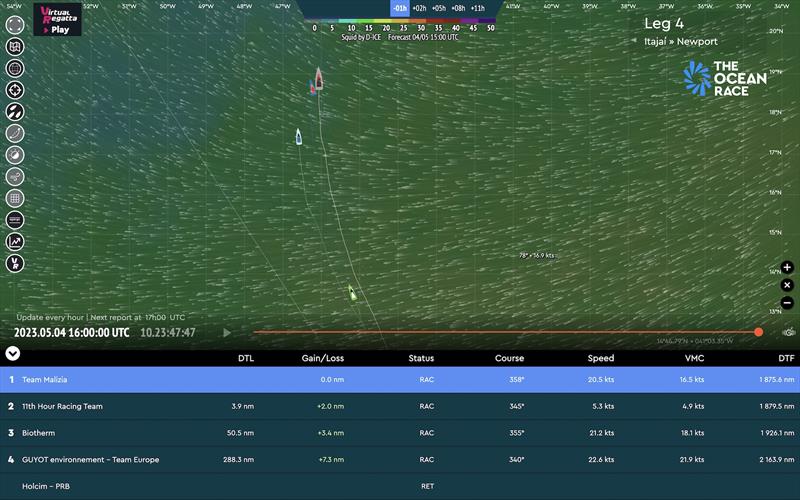Screen dimensions: 800x500
Task: Select the light blue boat on map
Action: click(x=298, y=137)
